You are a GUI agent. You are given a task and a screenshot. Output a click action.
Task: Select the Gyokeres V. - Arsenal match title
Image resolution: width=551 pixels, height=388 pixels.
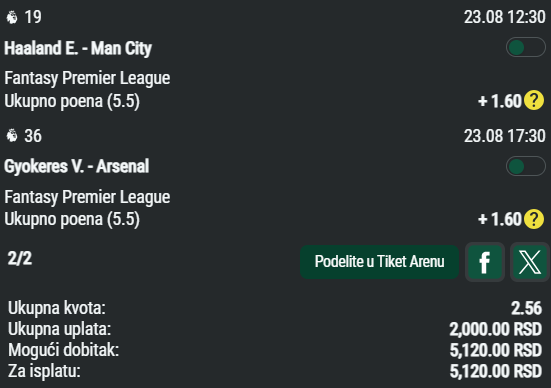click(x=77, y=166)
